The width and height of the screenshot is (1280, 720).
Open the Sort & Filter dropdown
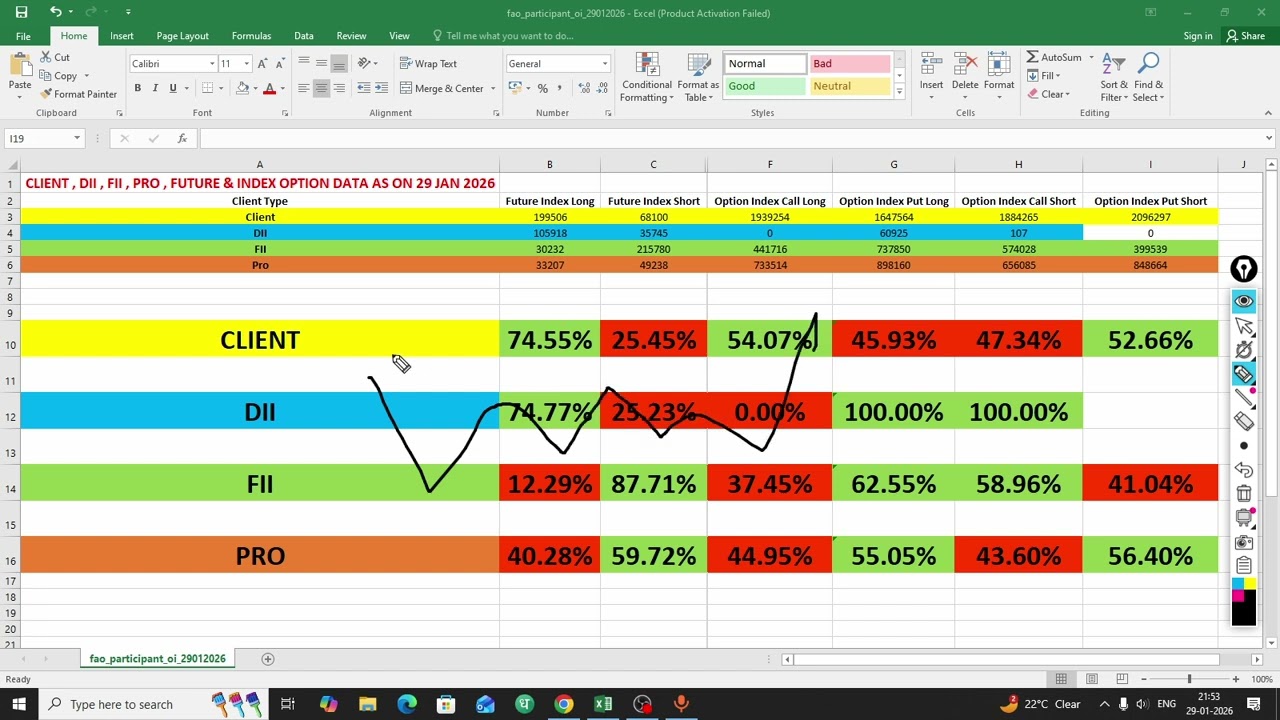(x=1113, y=75)
